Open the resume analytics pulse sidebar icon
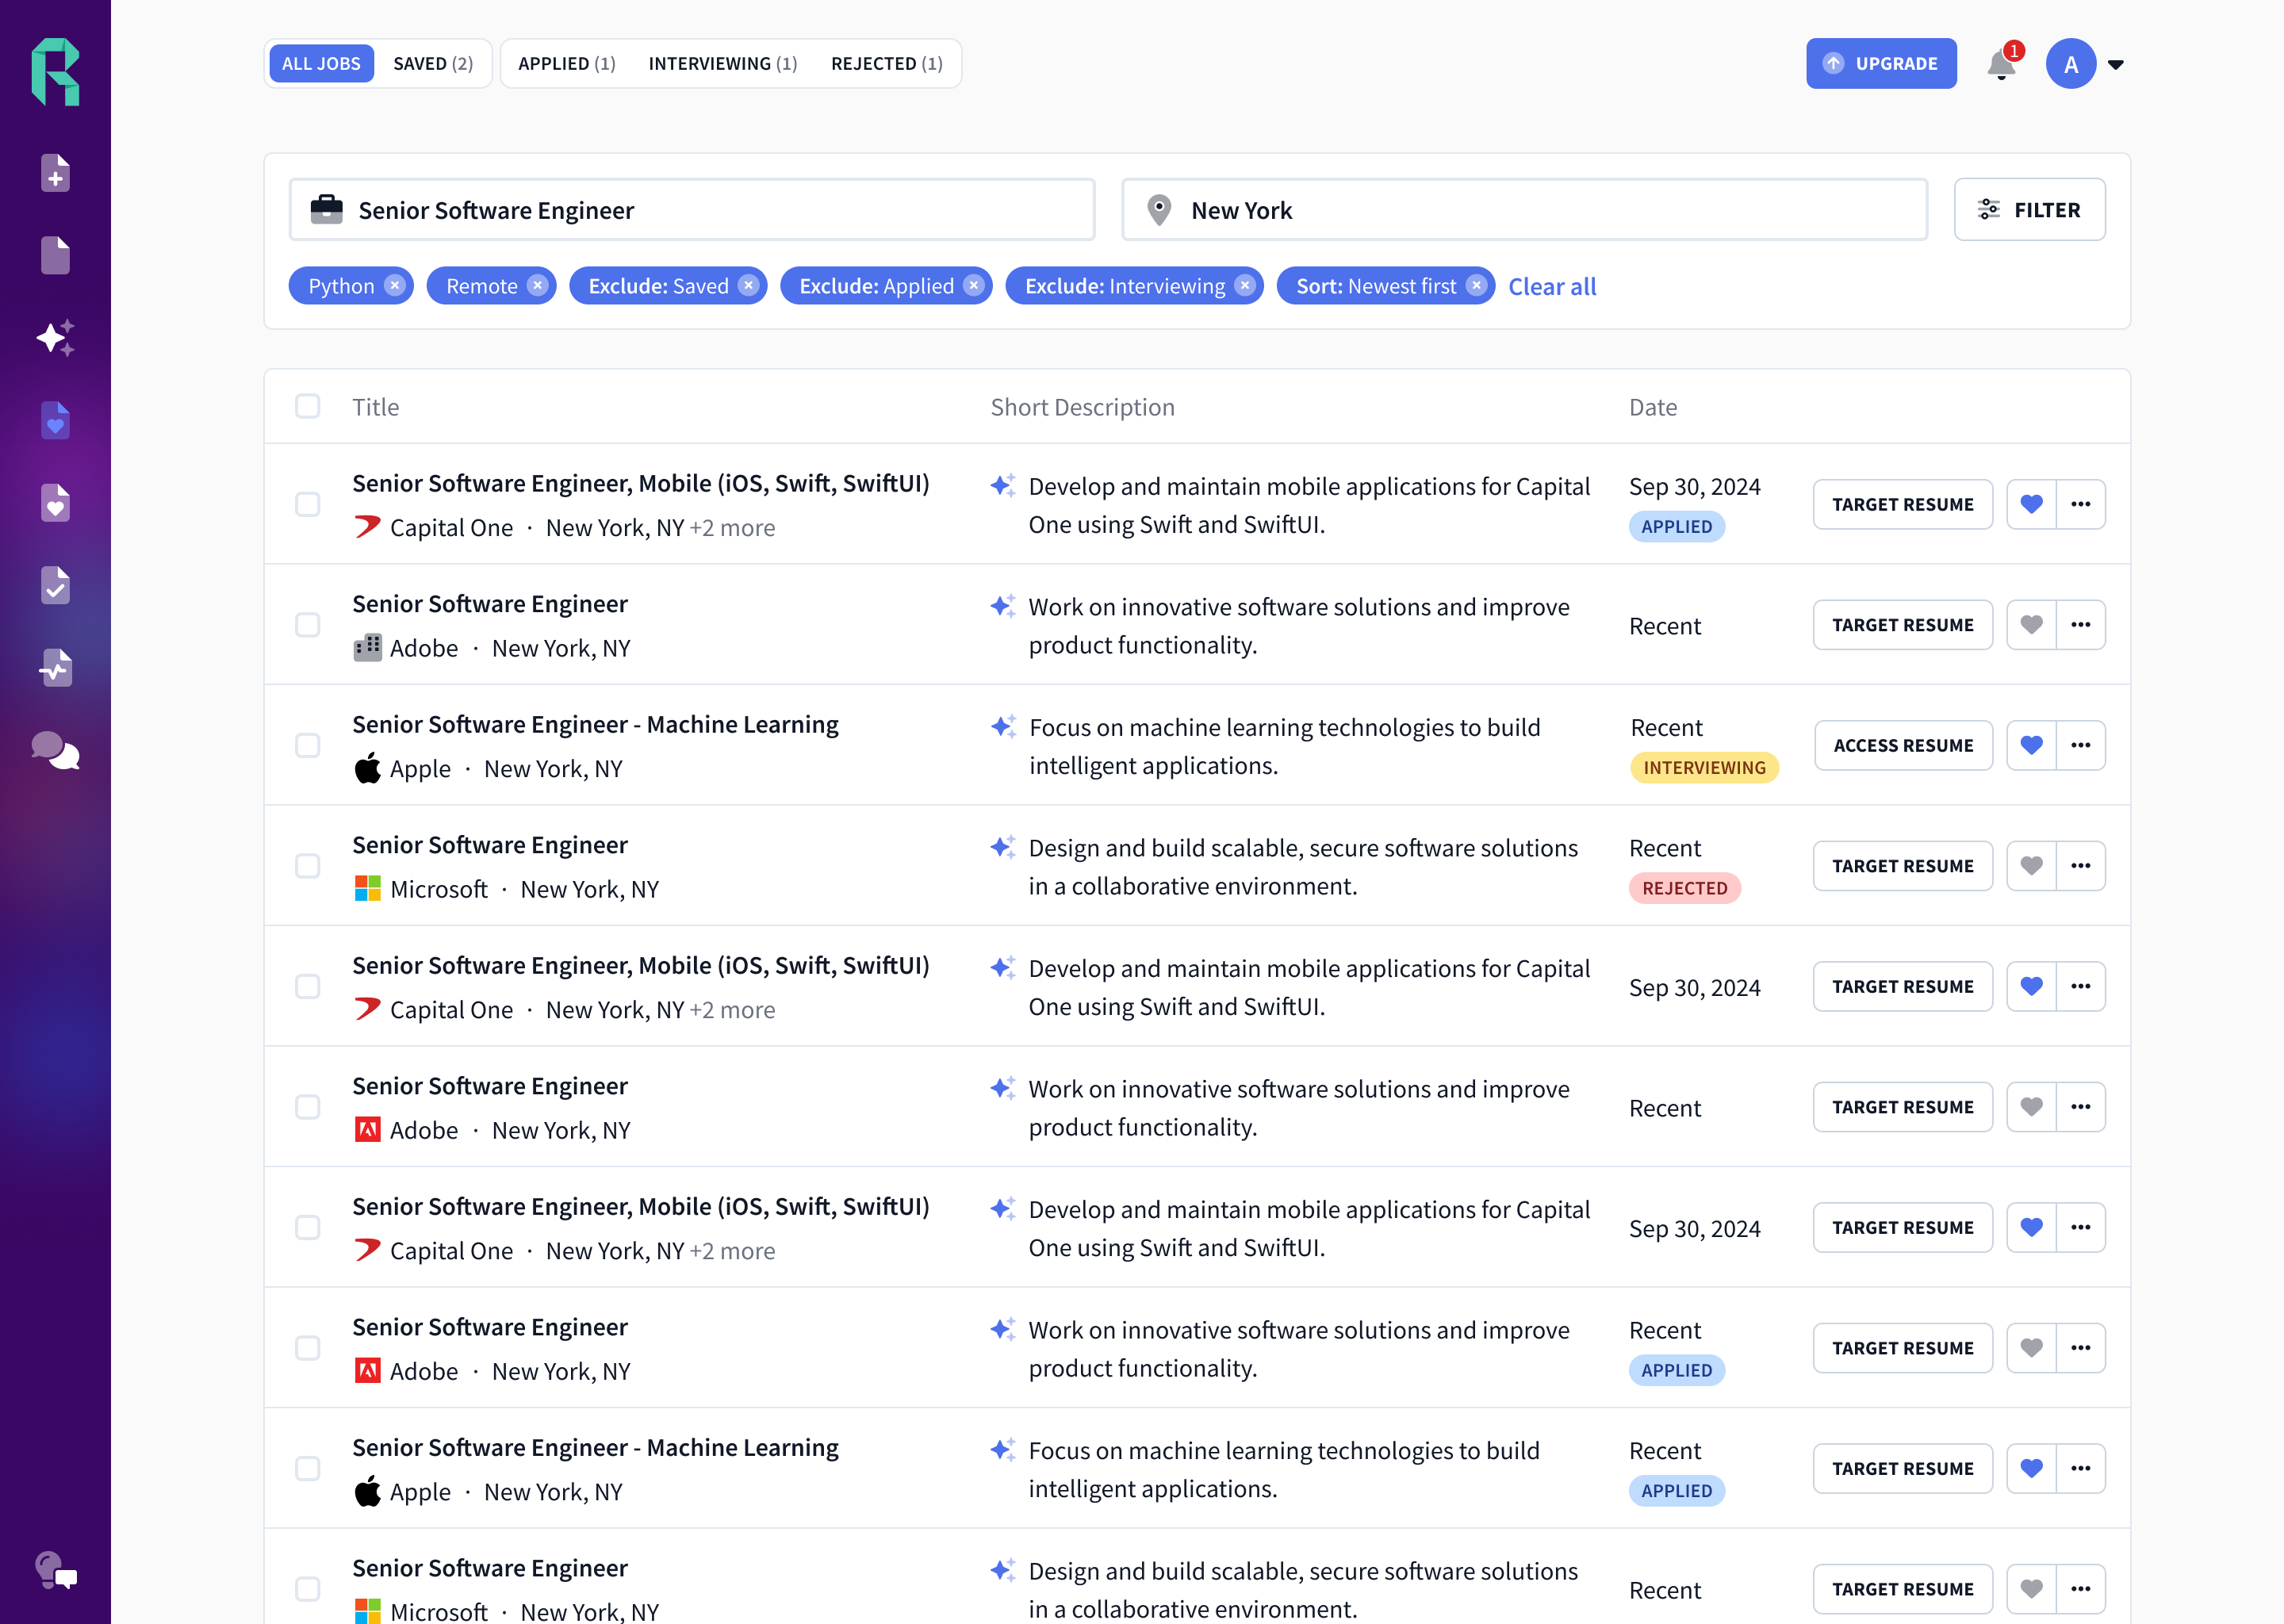This screenshot has height=1624, width=2284. pyautogui.click(x=55, y=668)
